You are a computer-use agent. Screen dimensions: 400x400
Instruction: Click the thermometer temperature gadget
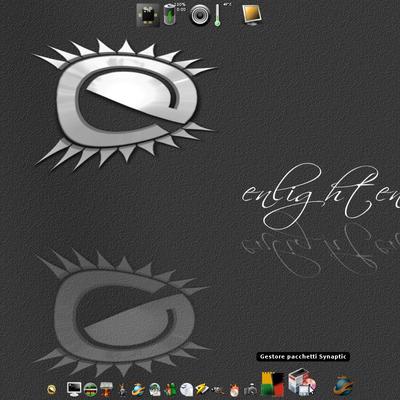pos(218,15)
